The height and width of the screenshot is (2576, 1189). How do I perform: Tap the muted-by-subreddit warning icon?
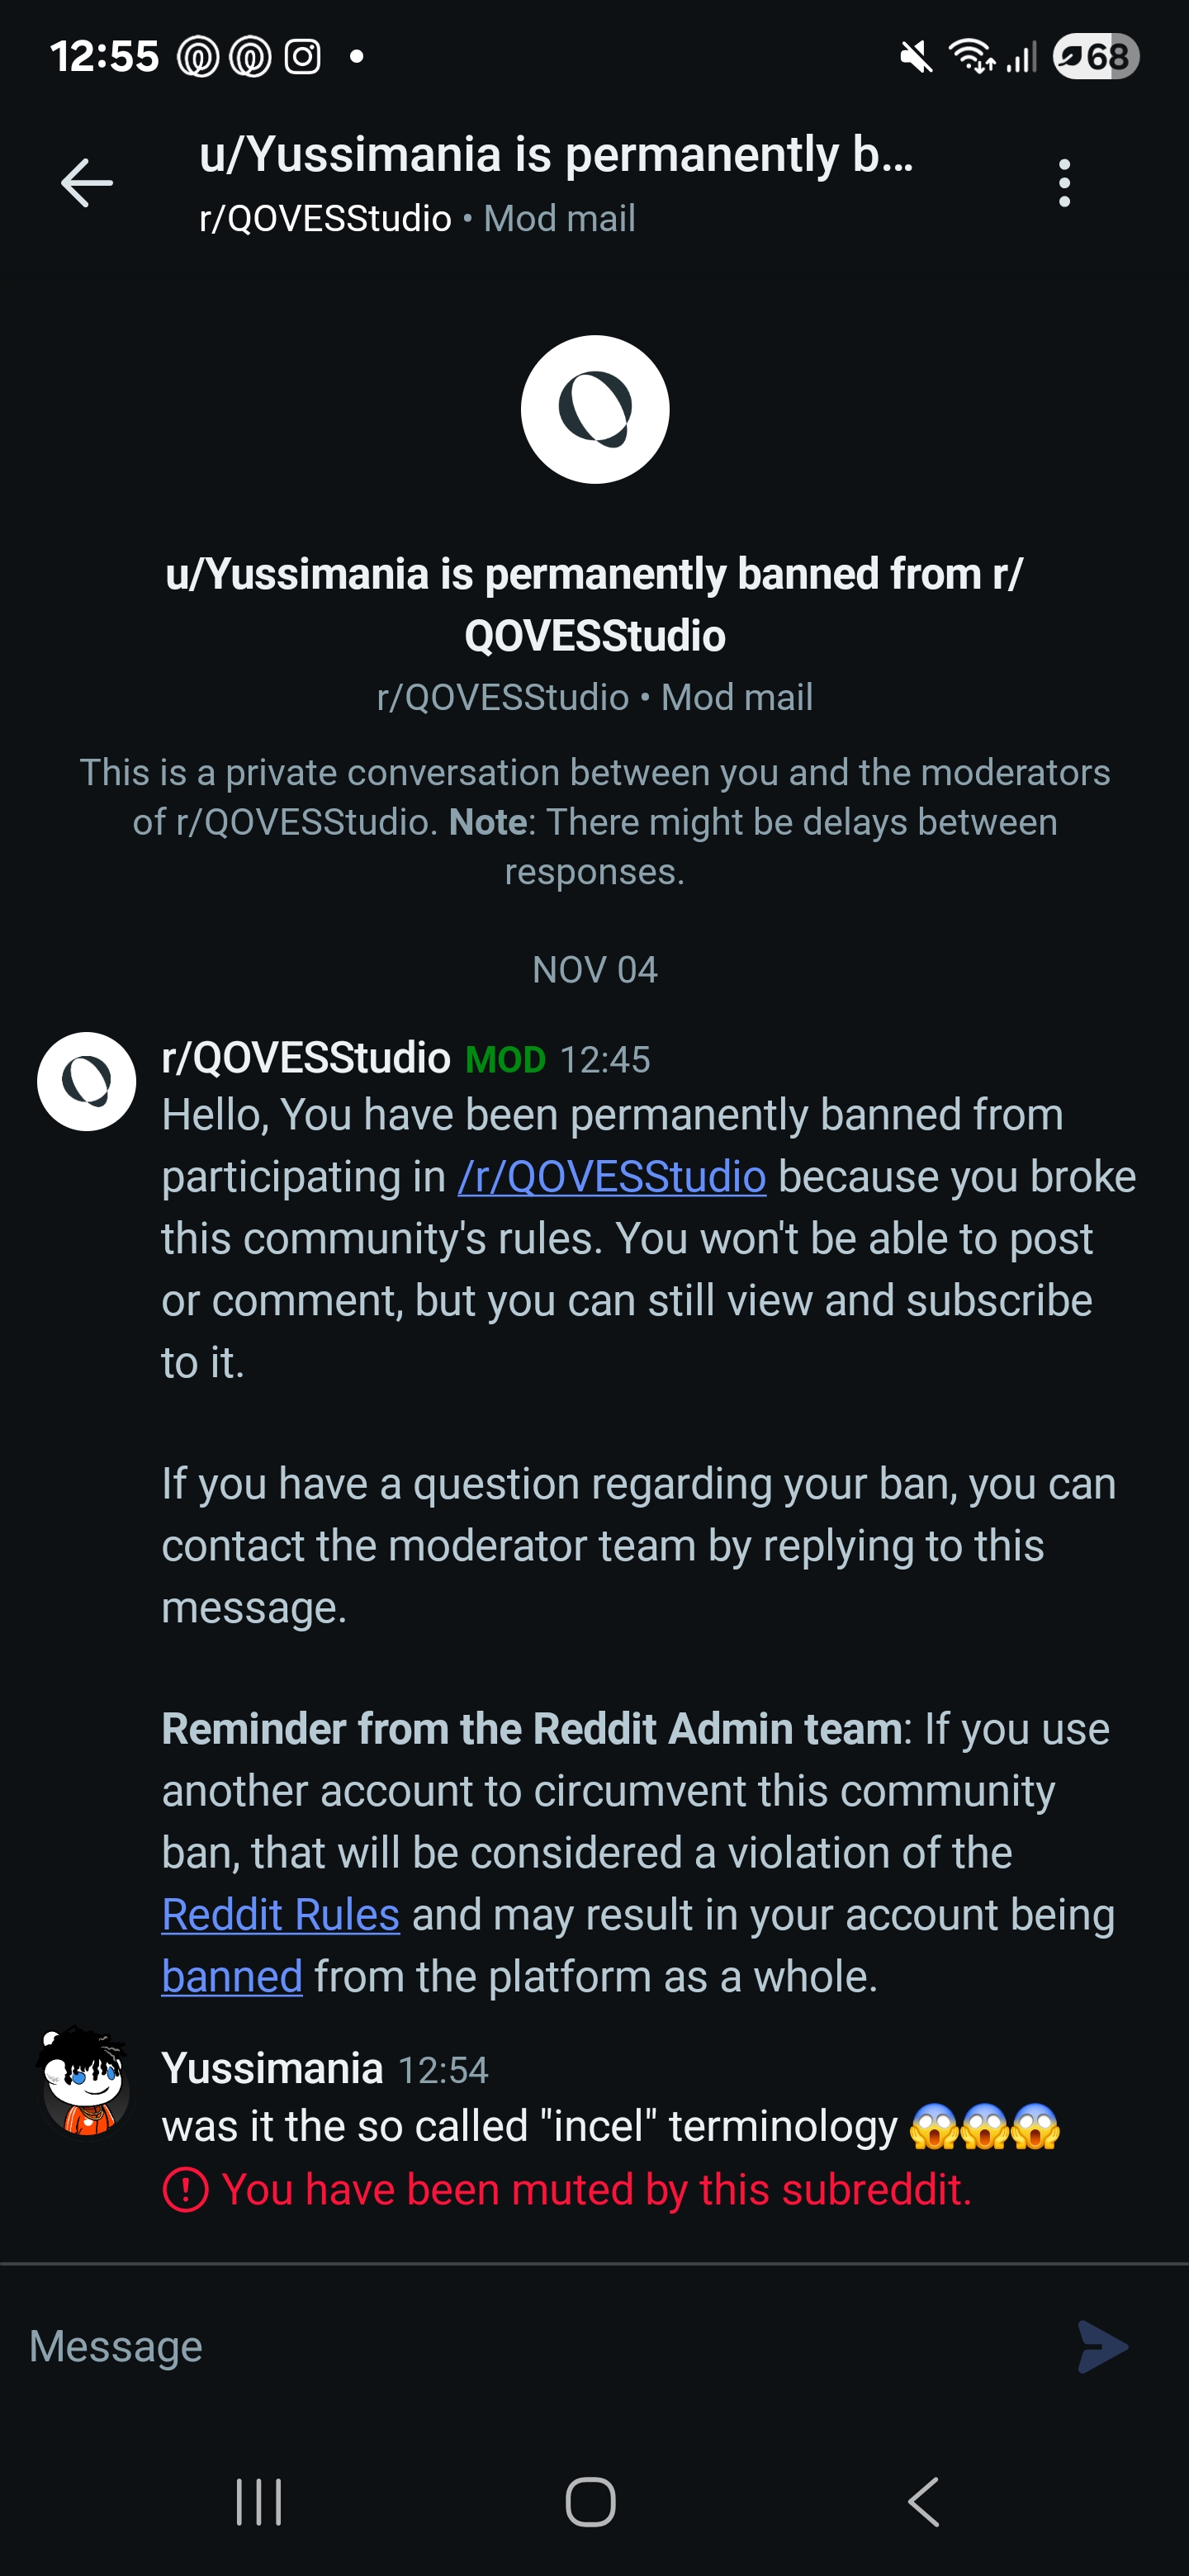click(185, 2190)
